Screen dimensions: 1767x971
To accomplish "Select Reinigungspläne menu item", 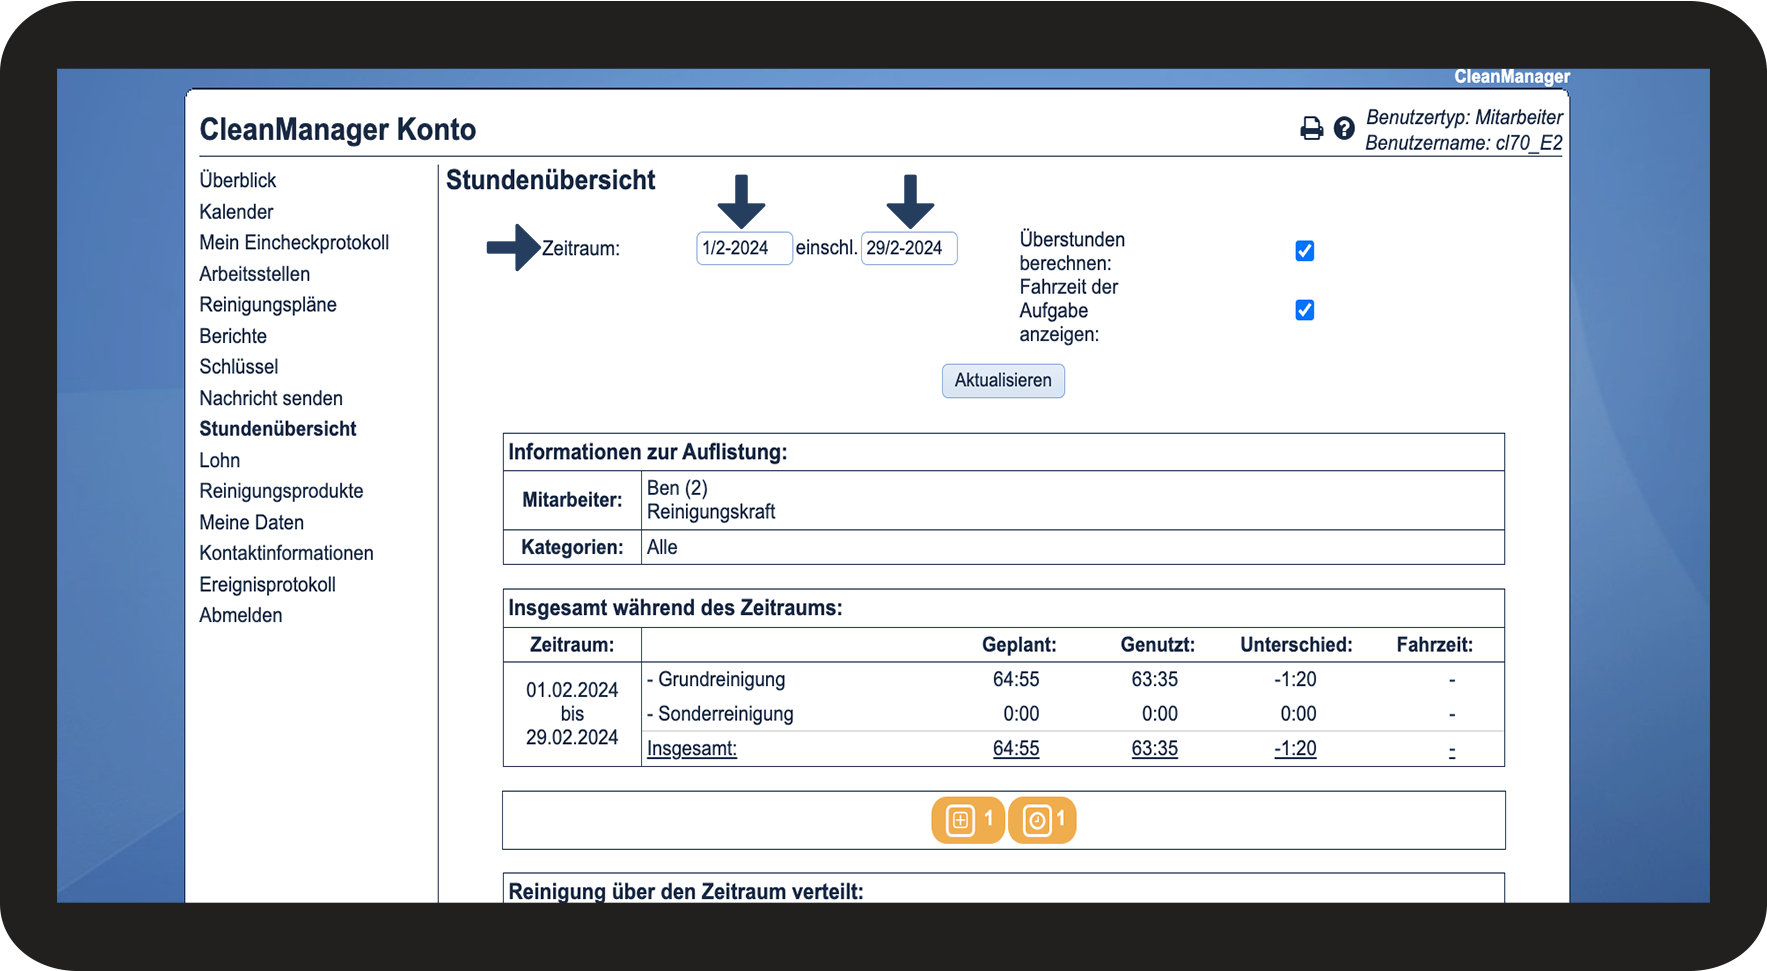I will tap(268, 305).
